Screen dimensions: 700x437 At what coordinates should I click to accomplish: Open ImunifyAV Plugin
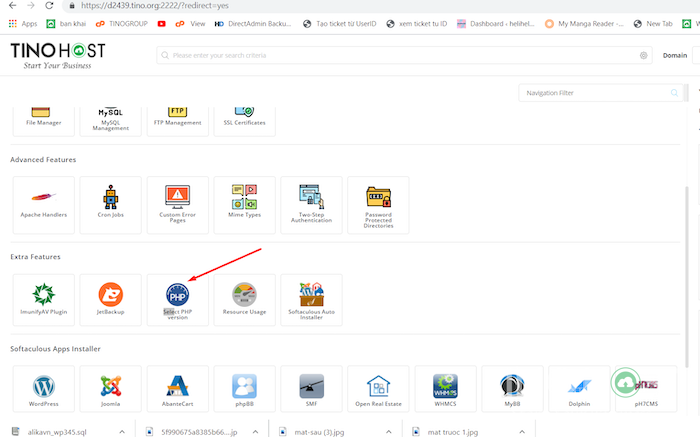[44, 300]
